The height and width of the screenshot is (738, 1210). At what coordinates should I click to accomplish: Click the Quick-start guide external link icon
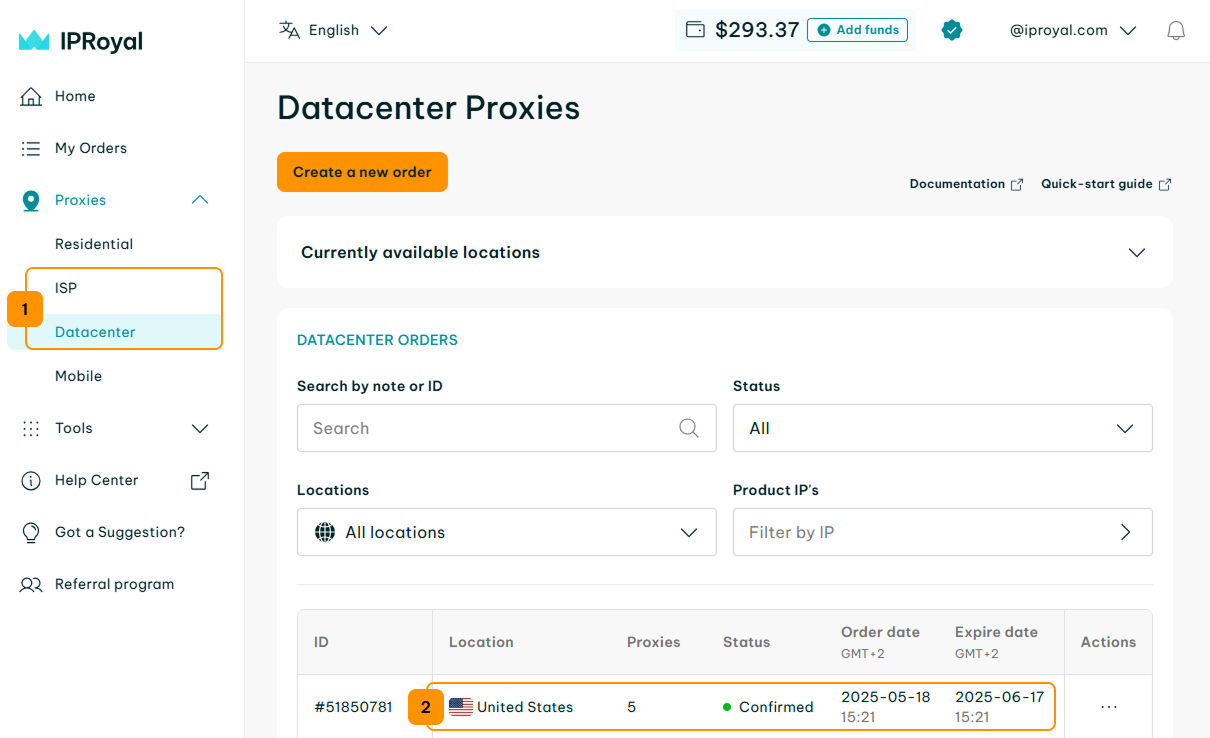click(x=1164, y=184)
